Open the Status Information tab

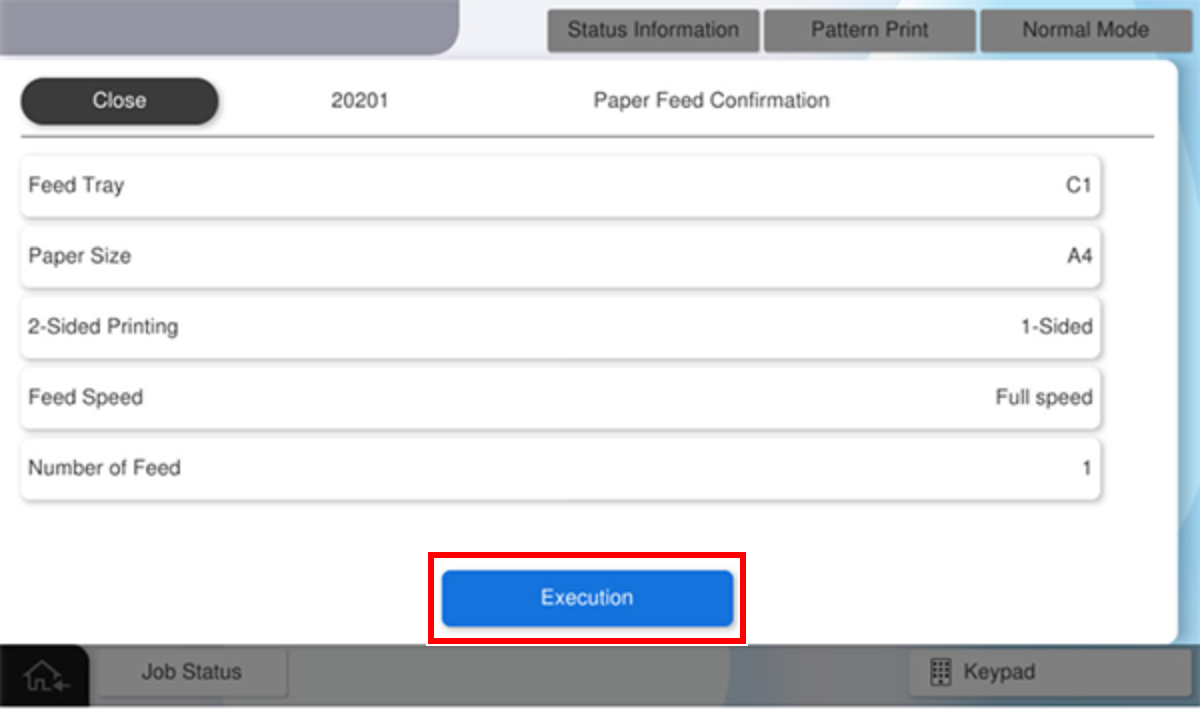pos(653,30)
